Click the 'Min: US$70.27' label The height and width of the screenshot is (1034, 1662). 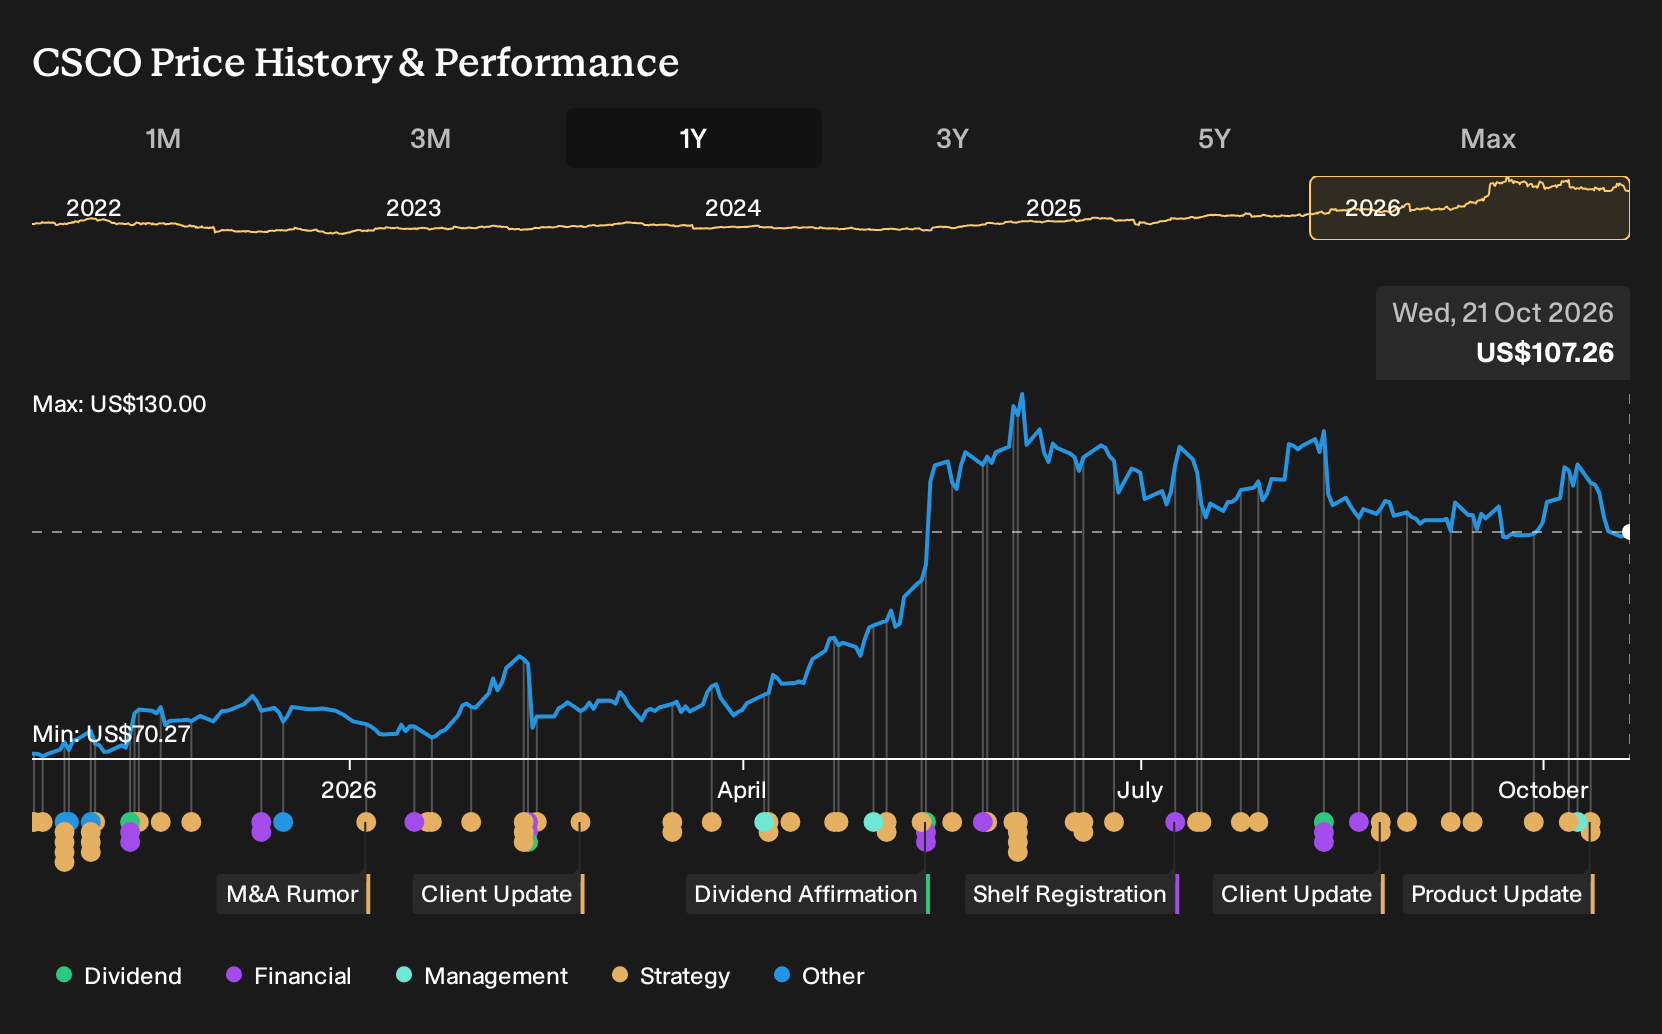click(111, 734)
